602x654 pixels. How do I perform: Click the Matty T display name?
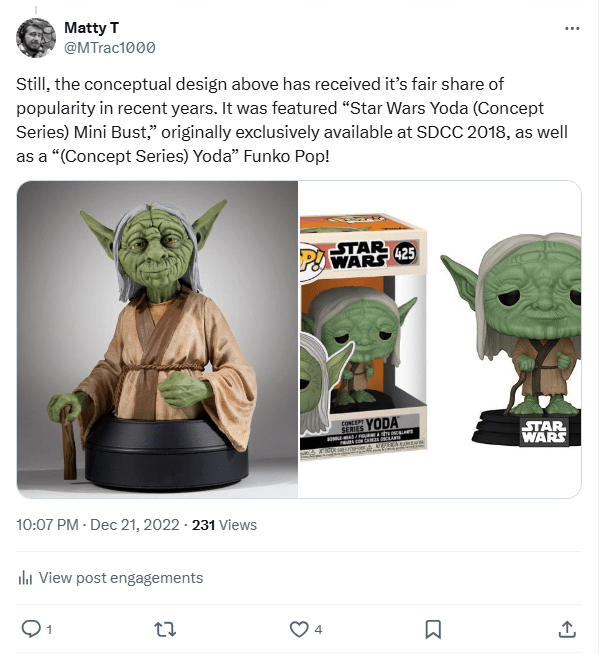(x=91, y=28)
